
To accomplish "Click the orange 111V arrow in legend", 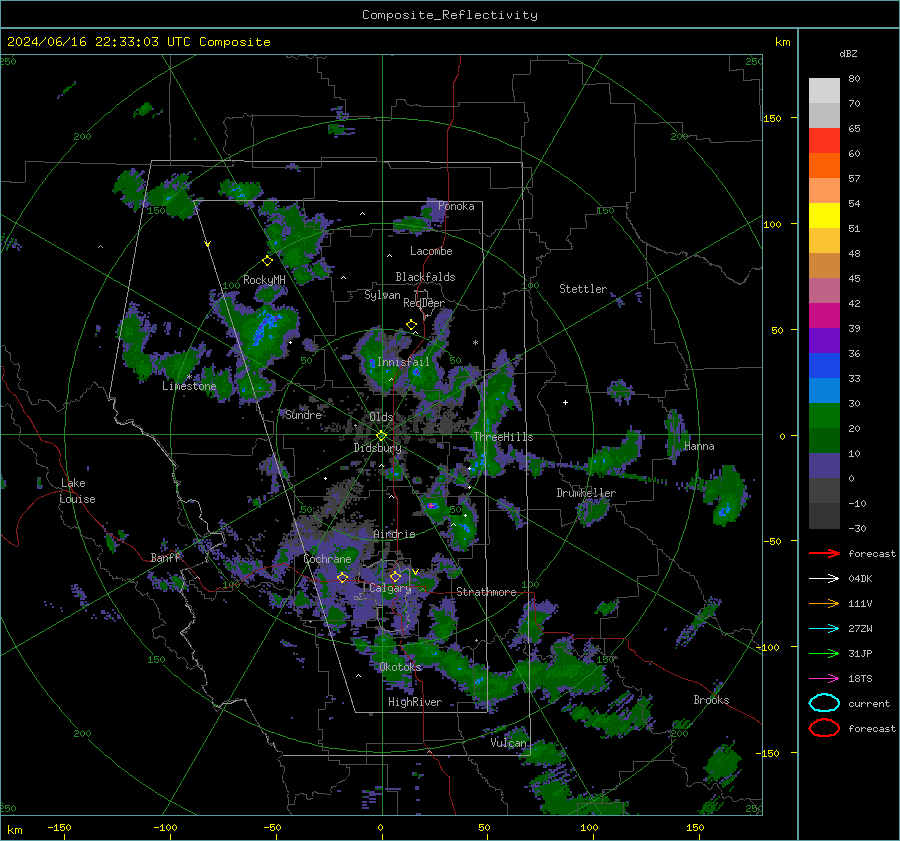I will pos(824,603).
